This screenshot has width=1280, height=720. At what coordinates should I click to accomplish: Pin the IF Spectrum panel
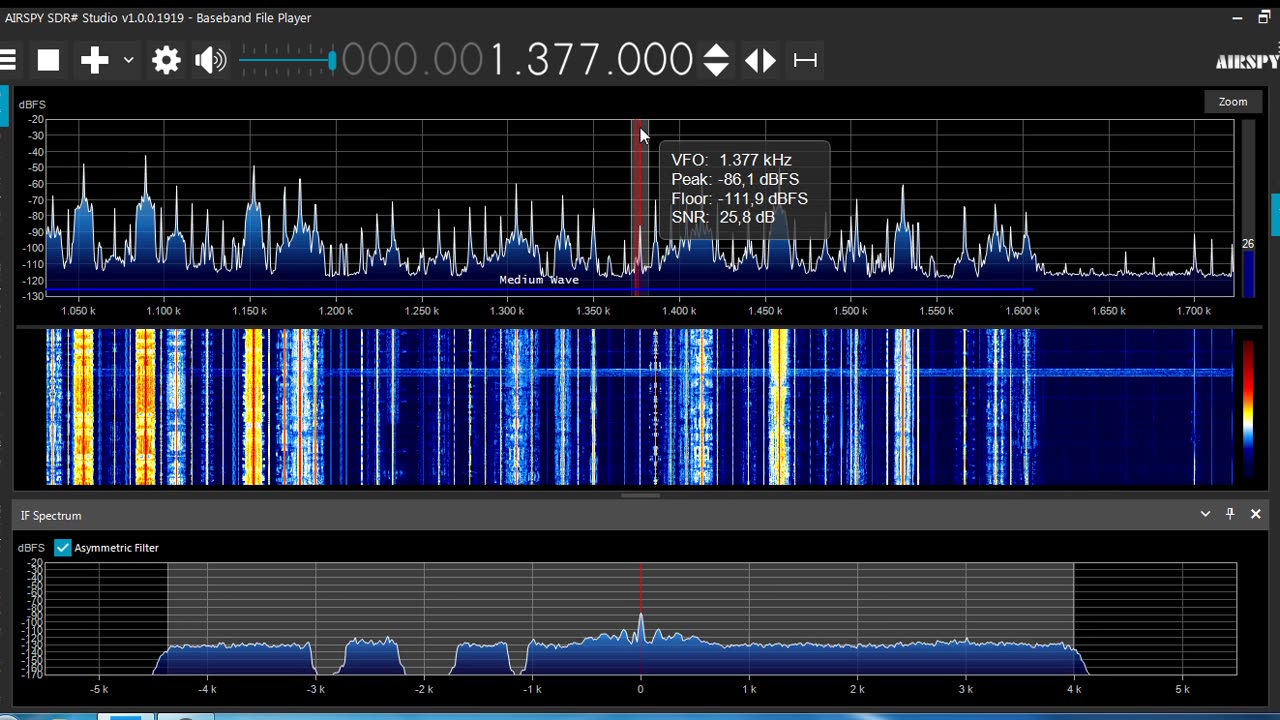click(1230, 514)
